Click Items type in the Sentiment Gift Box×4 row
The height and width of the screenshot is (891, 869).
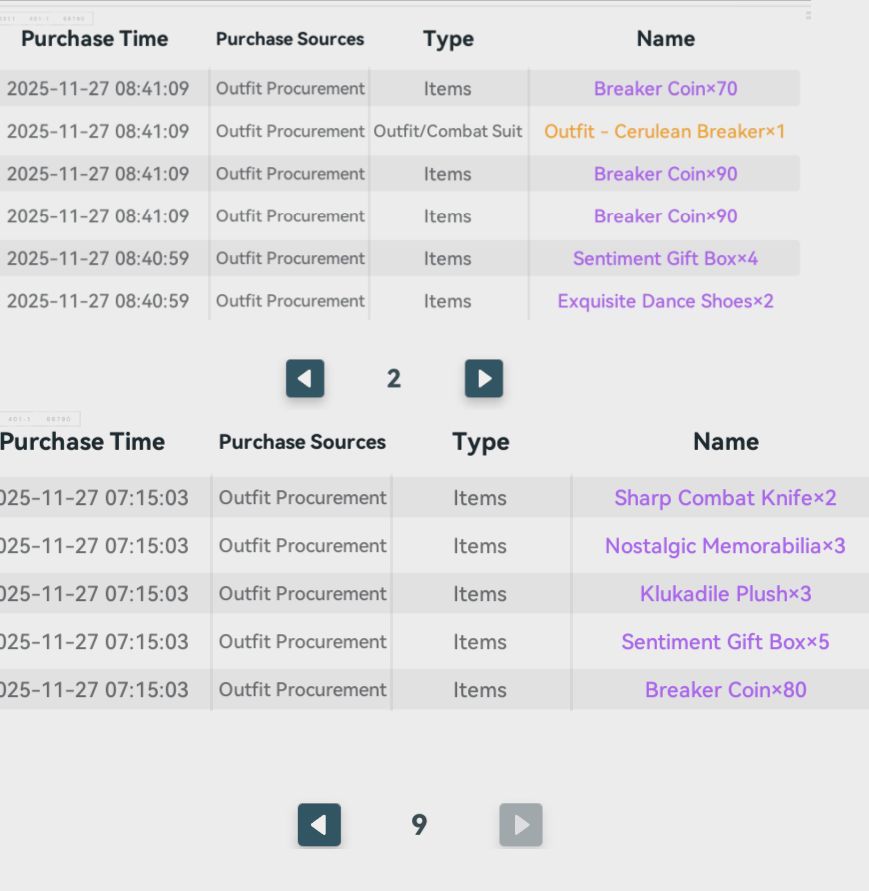pyautogui.click(x=447, y=259)
